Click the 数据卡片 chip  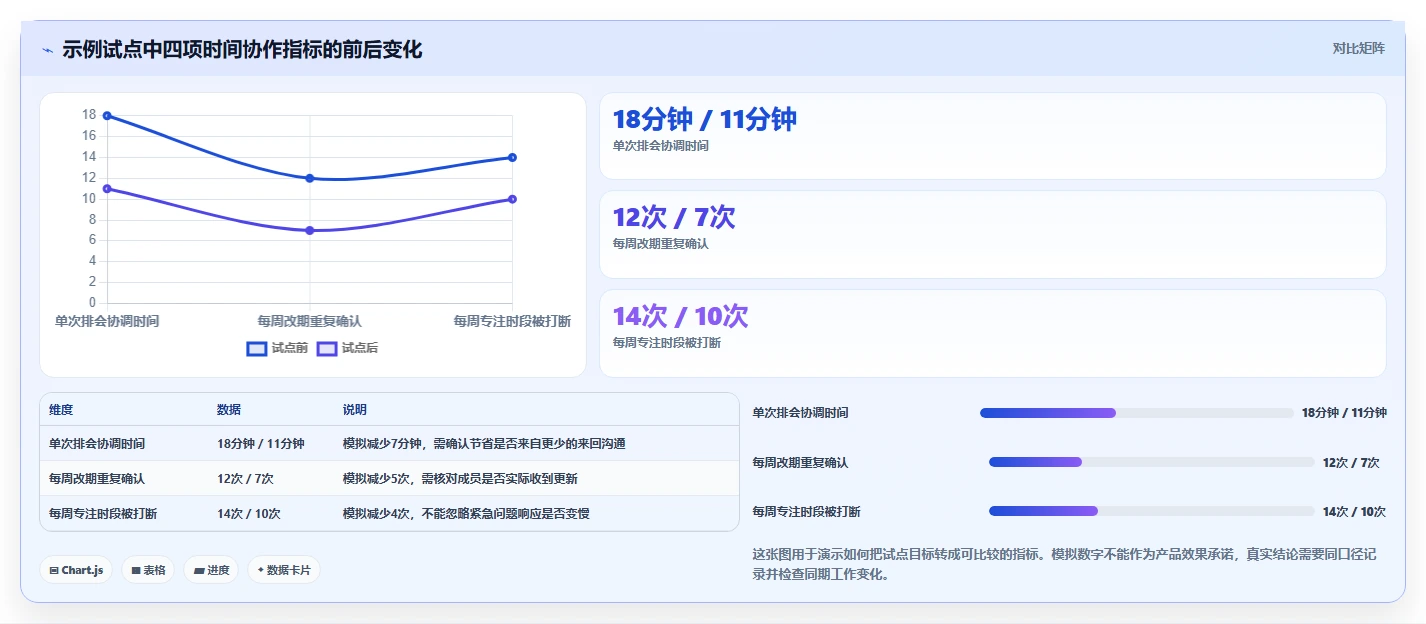[284, 570]
